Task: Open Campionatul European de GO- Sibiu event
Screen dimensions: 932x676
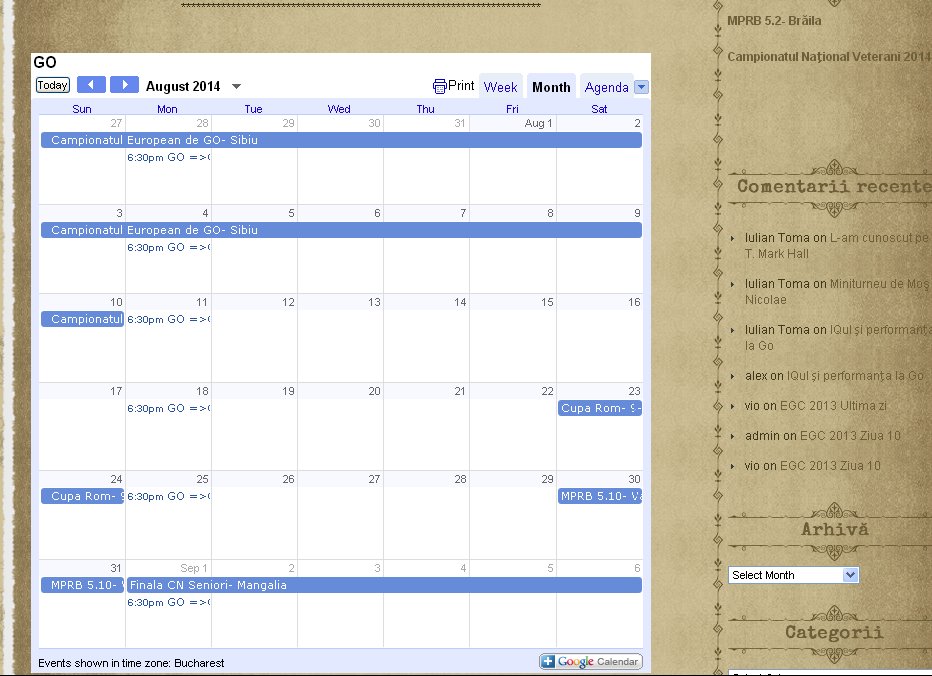Action: 341,140
